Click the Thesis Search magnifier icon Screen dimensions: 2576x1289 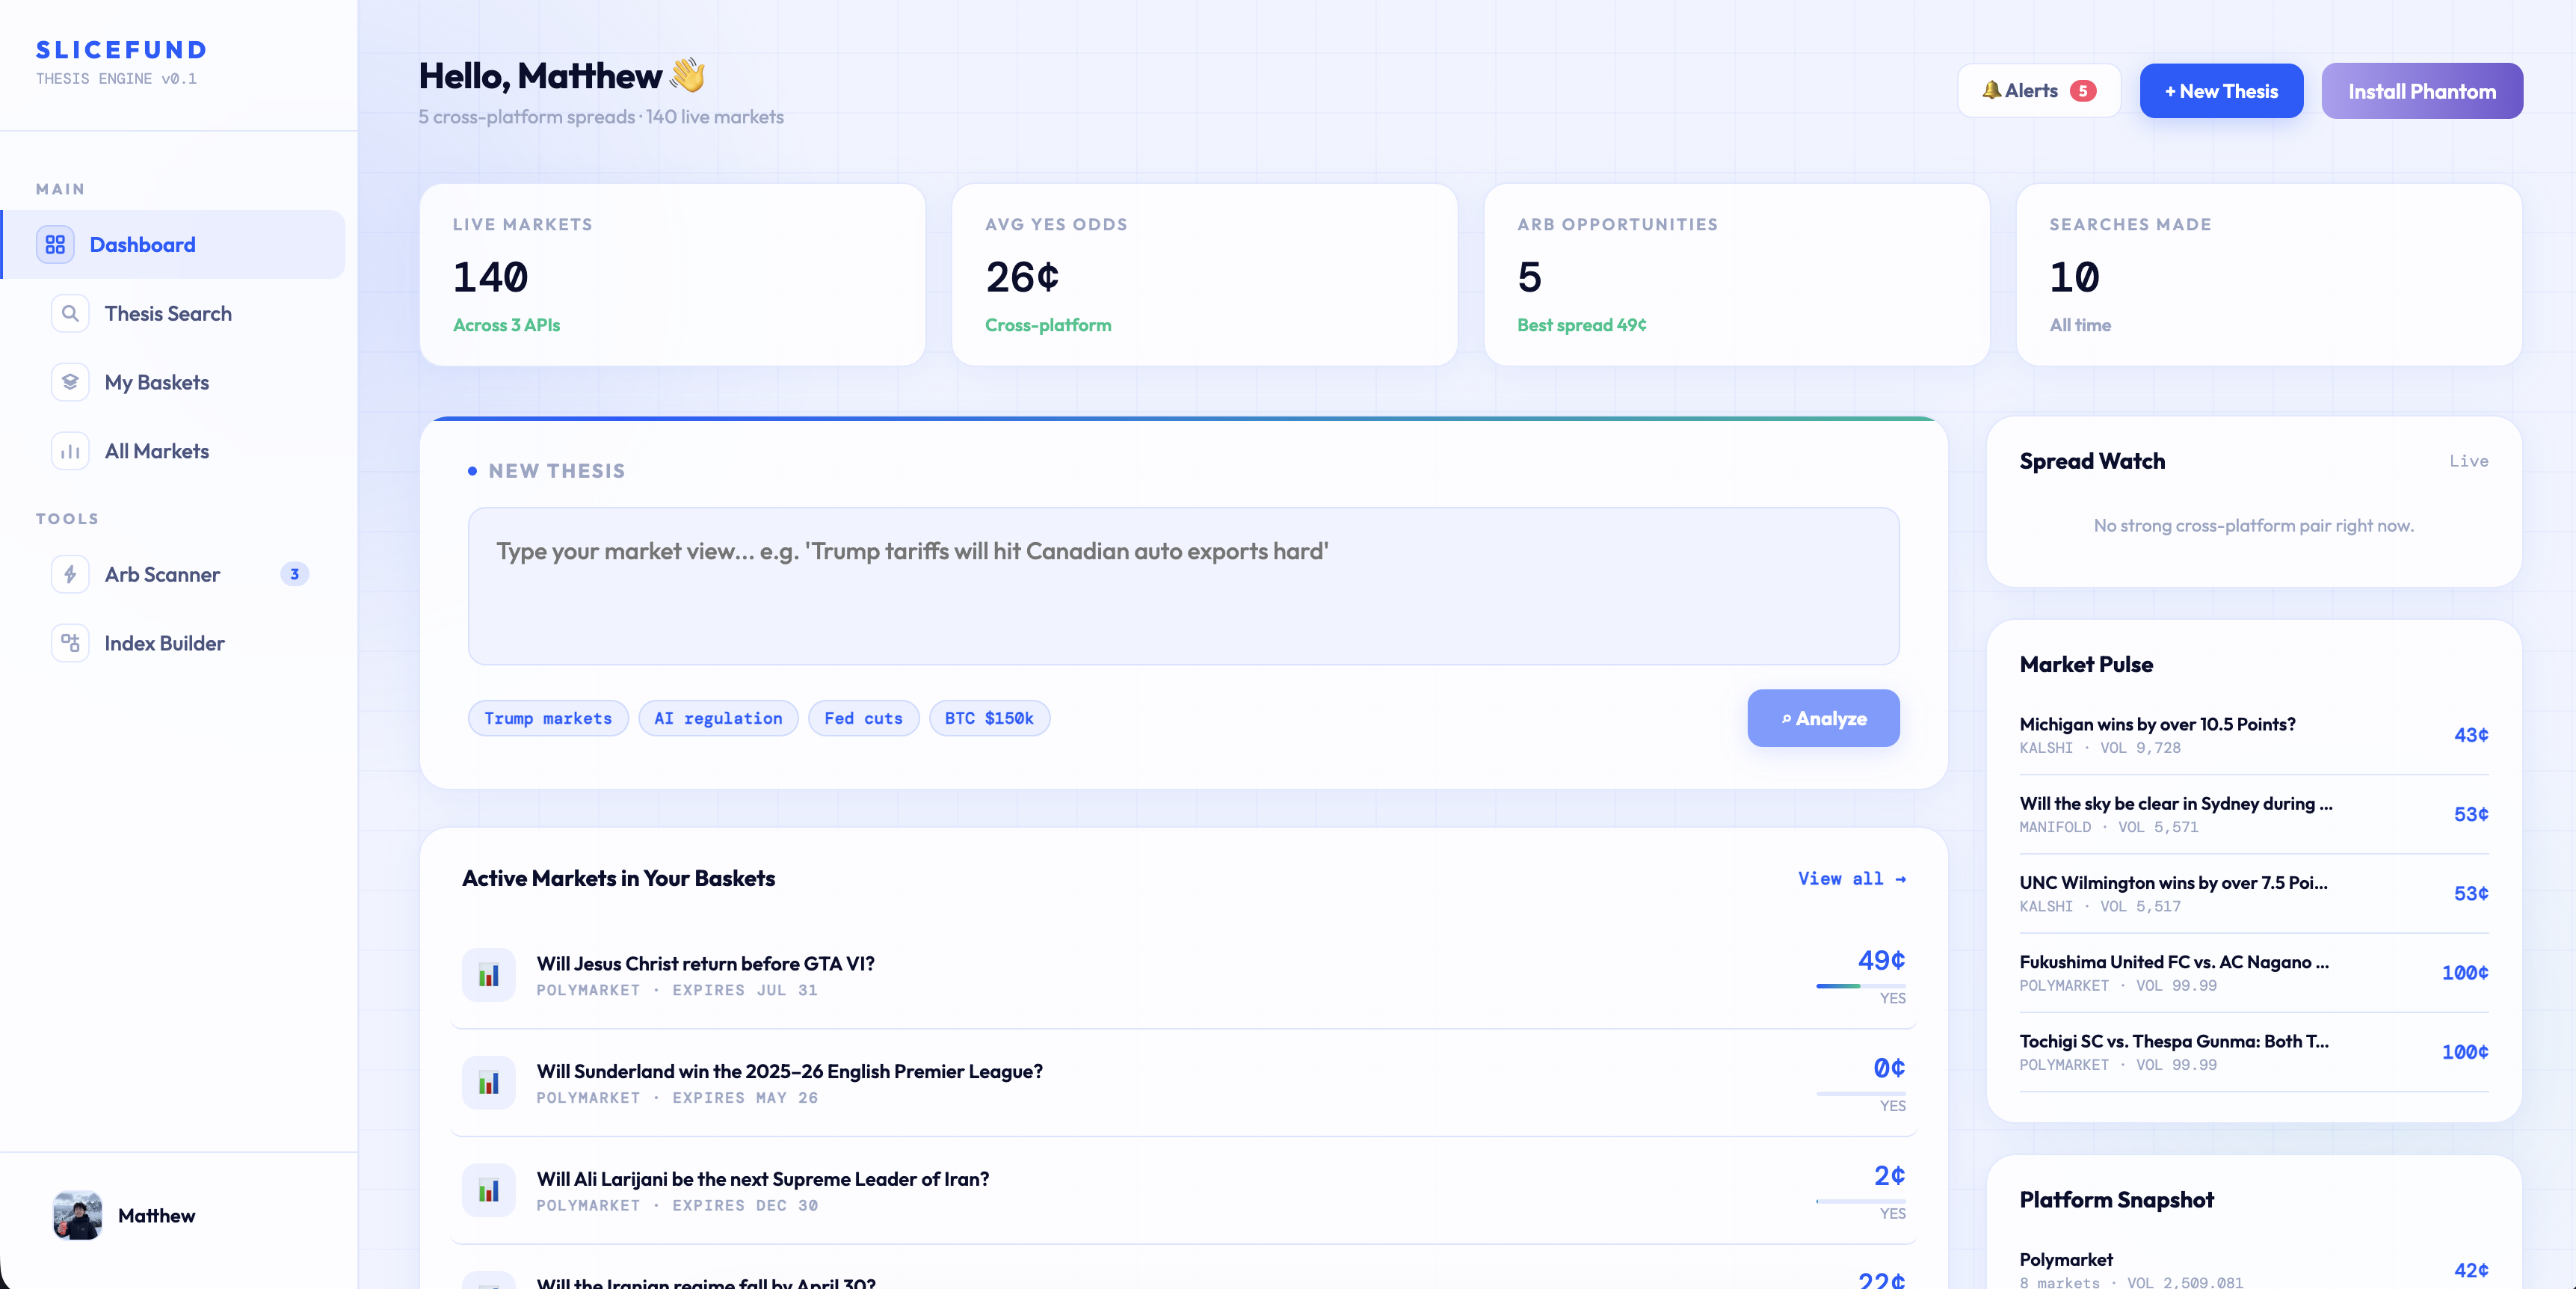70,313
